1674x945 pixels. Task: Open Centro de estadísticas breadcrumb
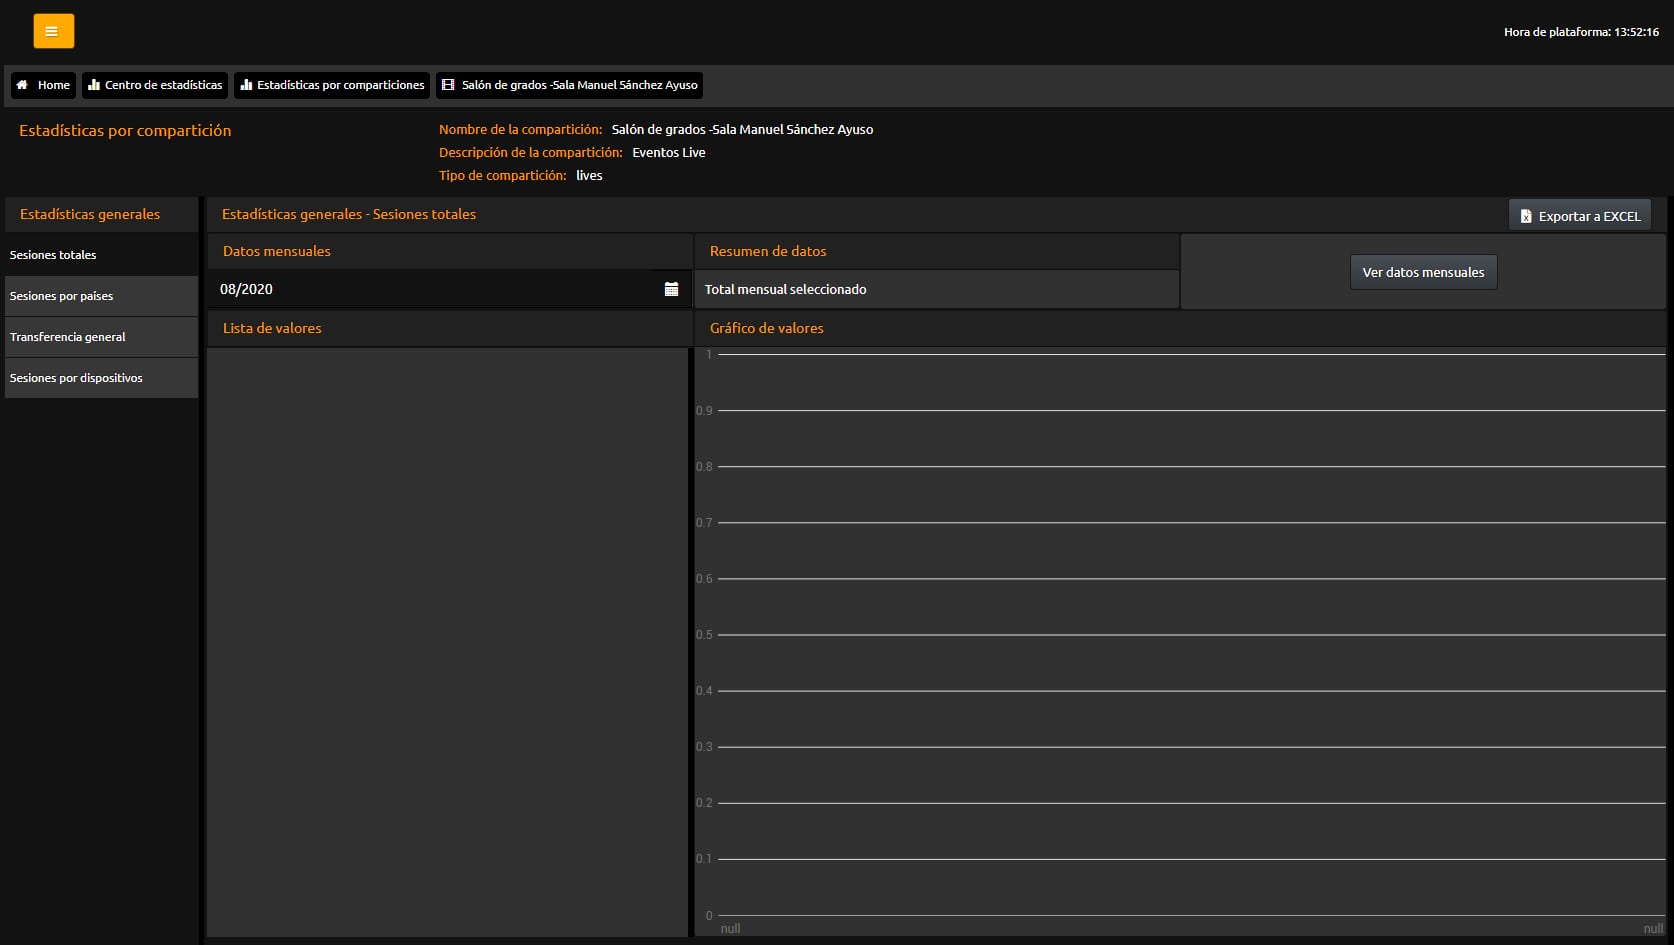click(x=155, y=85)
